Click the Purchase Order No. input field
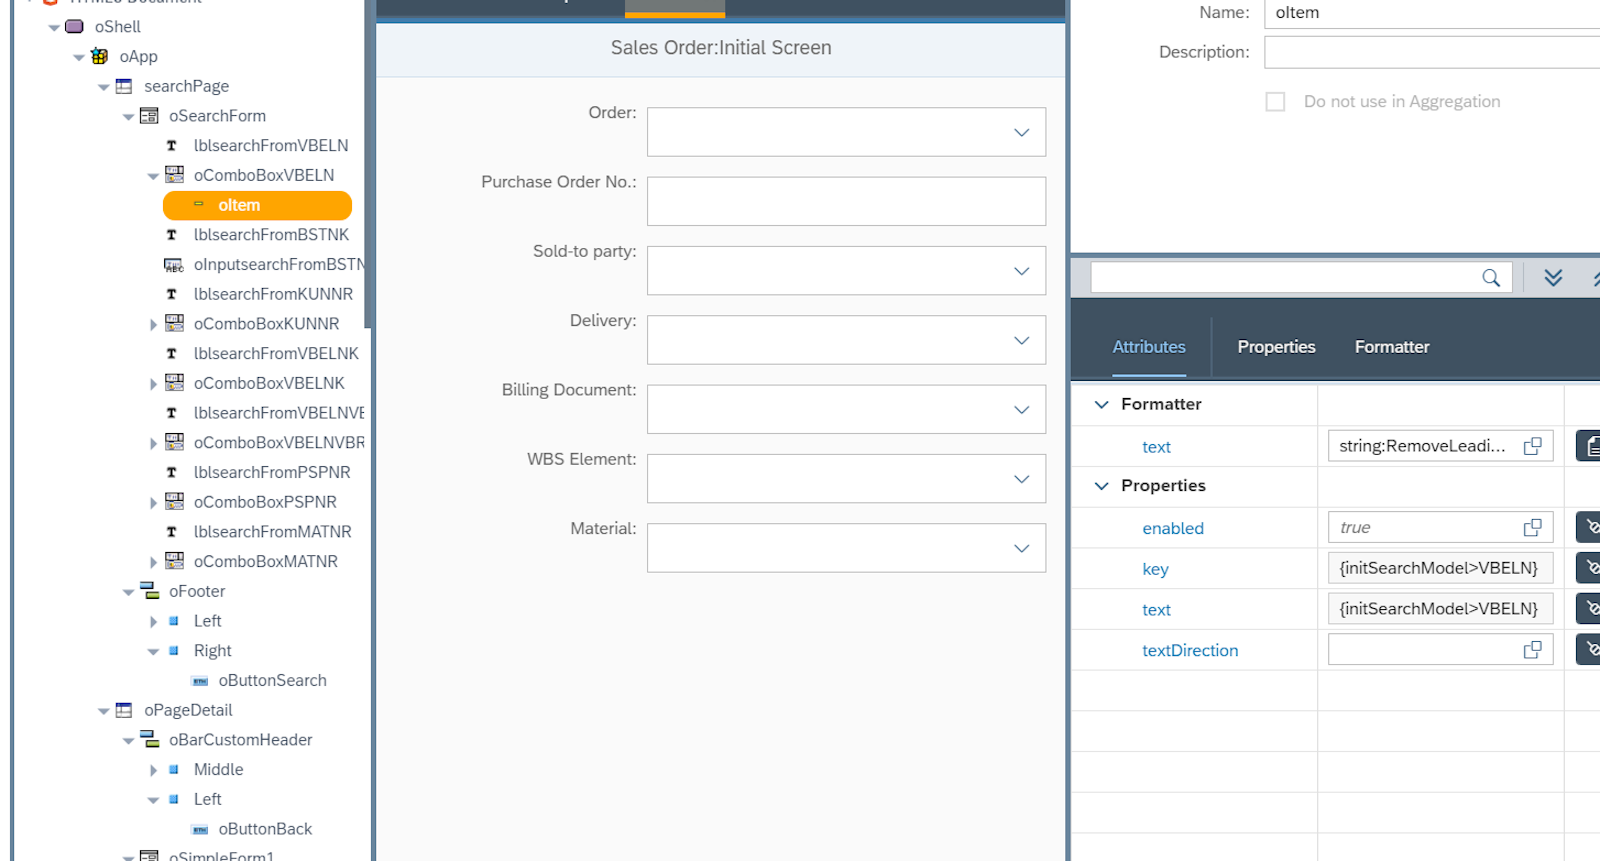This screenshot has width=1600, height=861. click(846, 201)
